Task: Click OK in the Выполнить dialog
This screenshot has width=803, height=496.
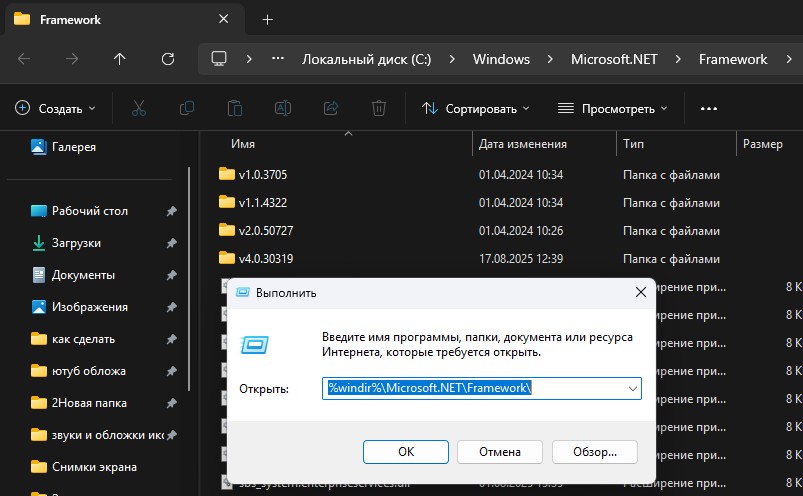Action: (406, 452)
